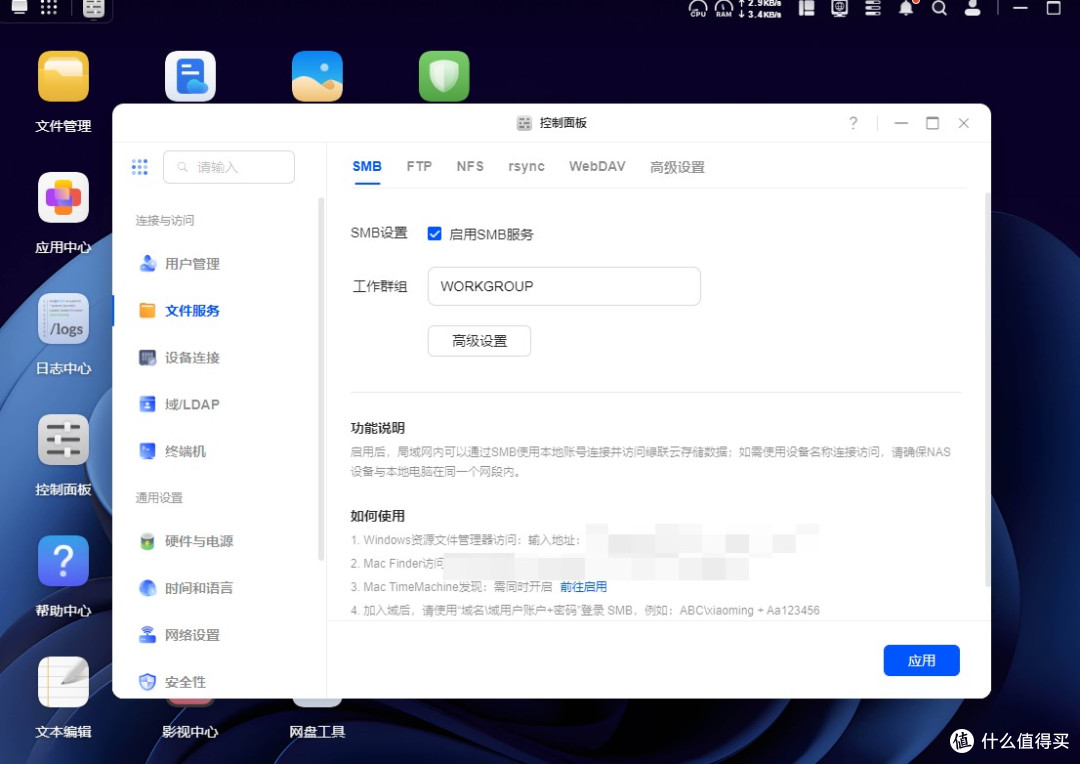Click the 网盘工具 desktop label
This screenshot has width=1080, height=764.
(317, 732)
